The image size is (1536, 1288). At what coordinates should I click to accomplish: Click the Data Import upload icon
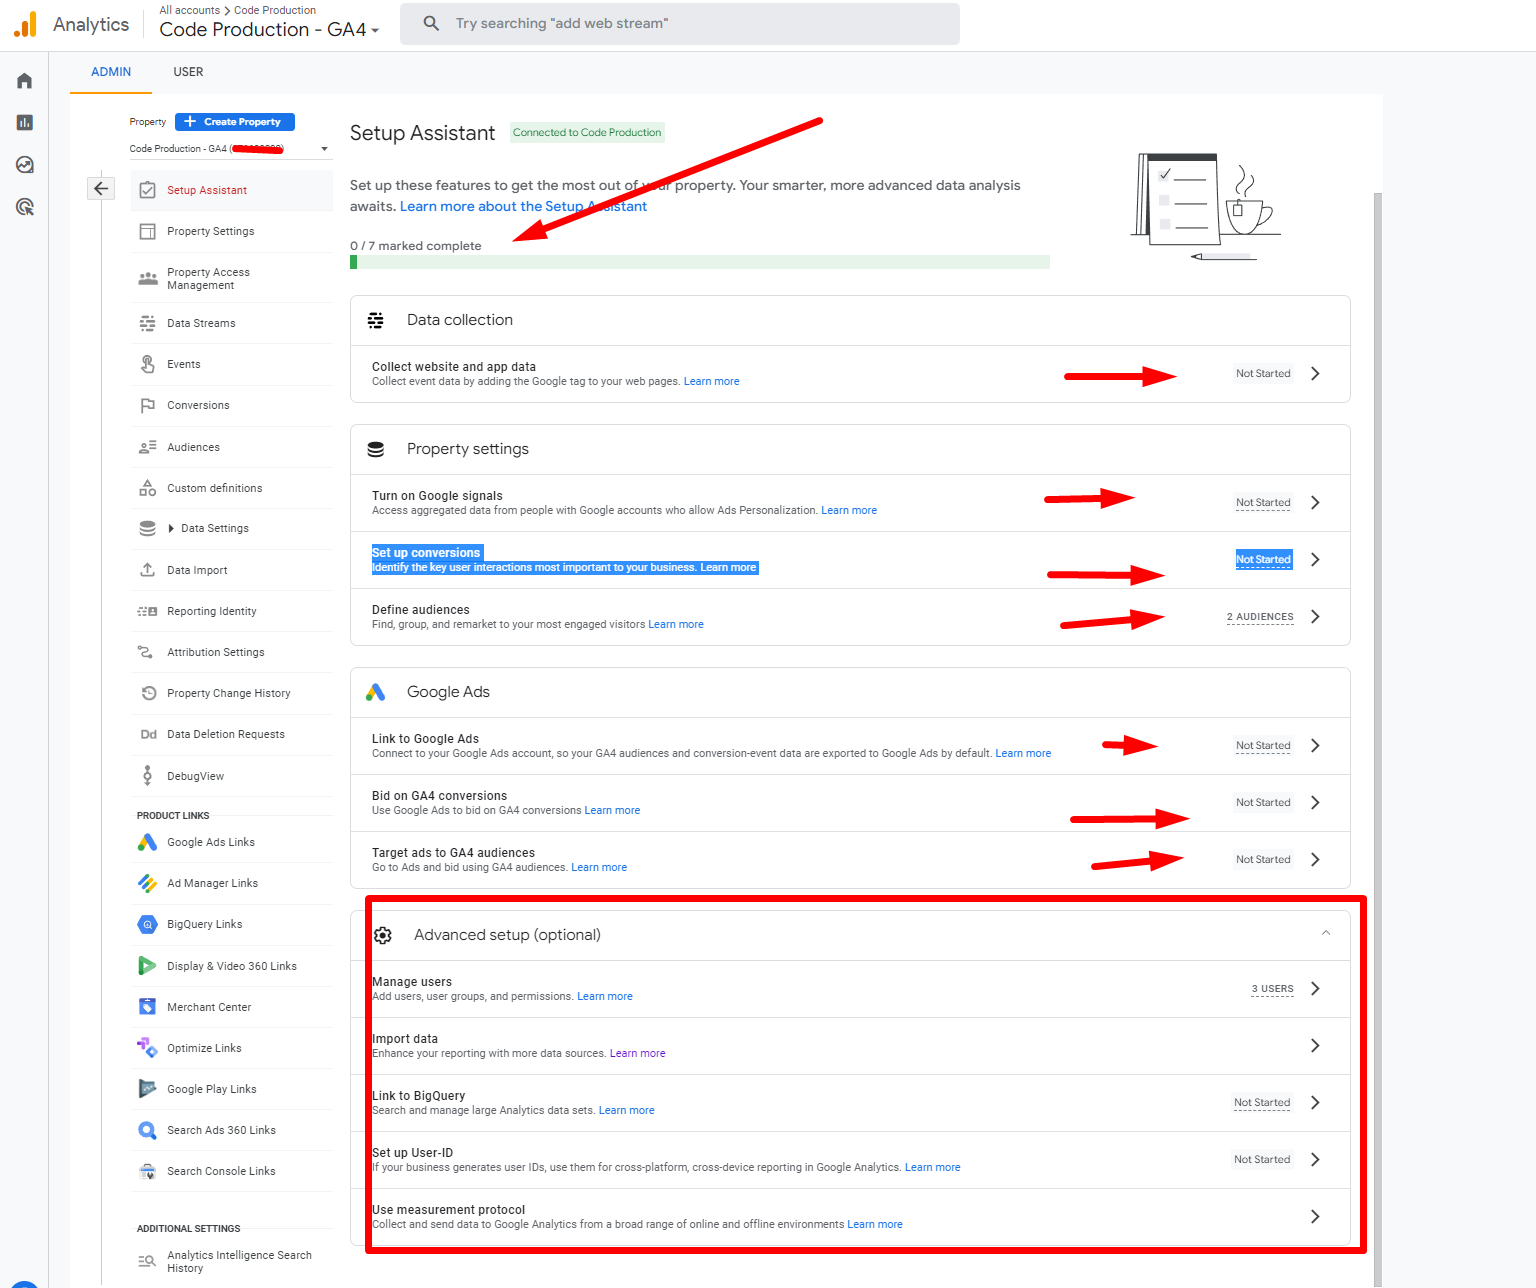tap(147, 570)
